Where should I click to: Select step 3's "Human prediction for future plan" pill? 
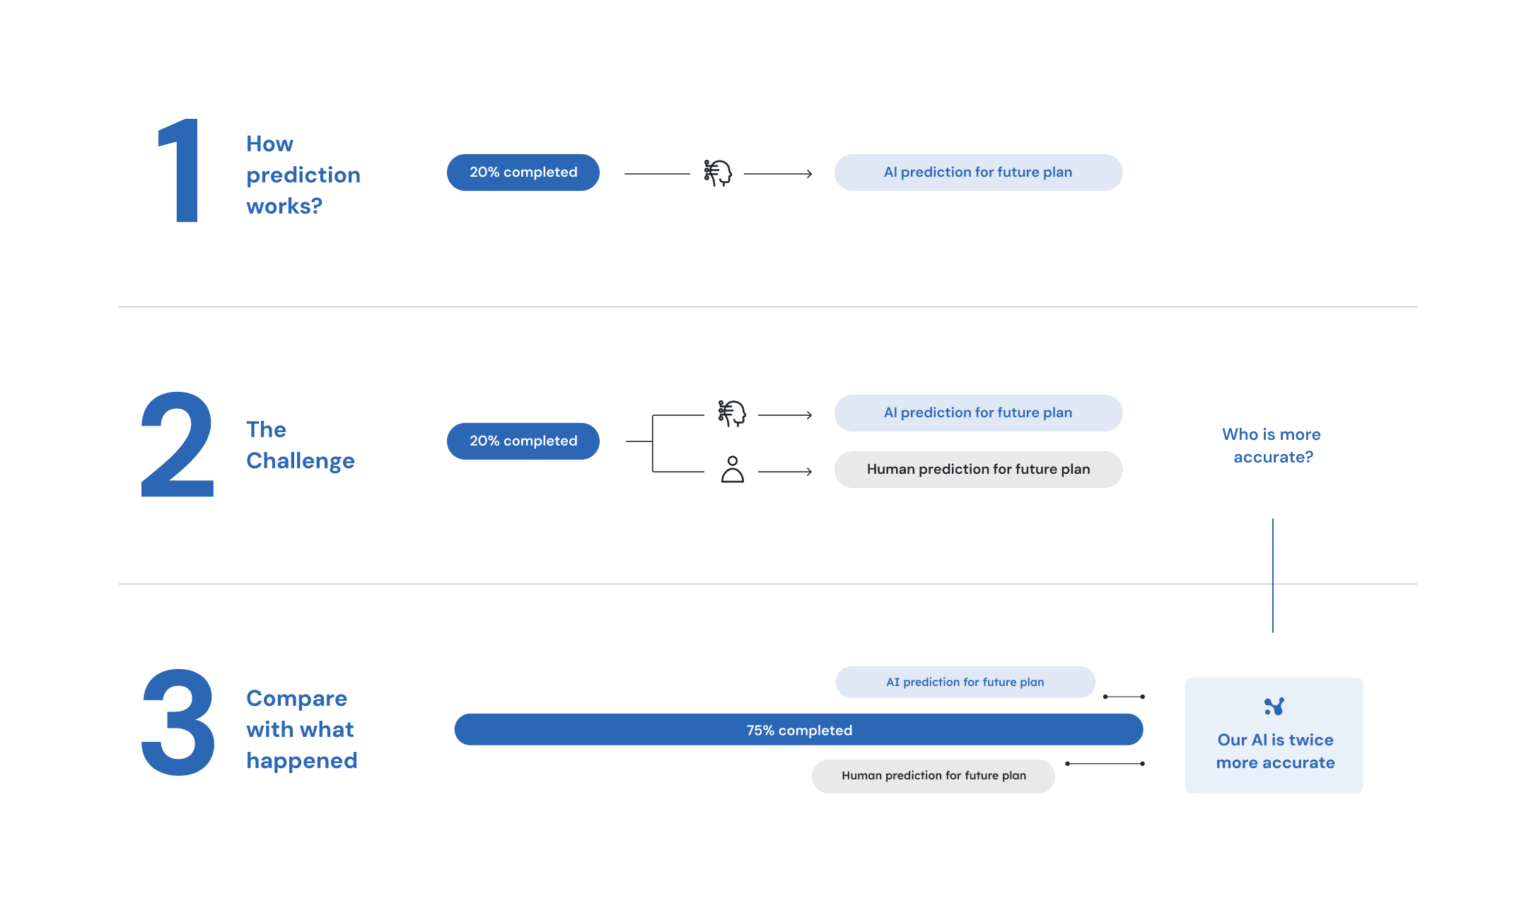click(933, 776)
